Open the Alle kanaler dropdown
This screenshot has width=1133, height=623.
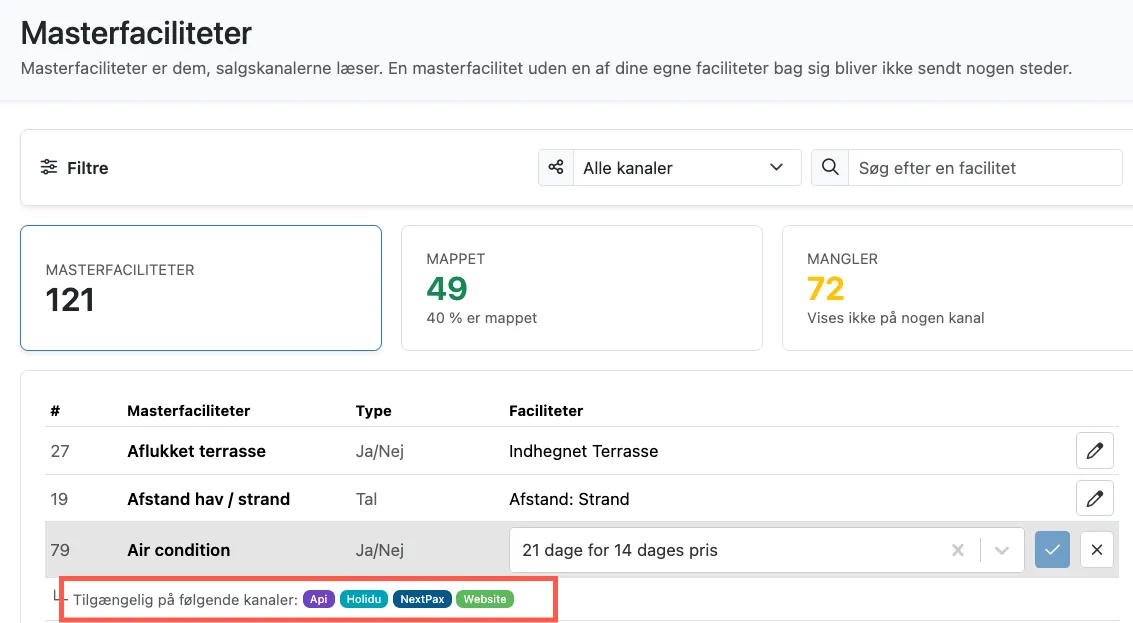[686, 168]
